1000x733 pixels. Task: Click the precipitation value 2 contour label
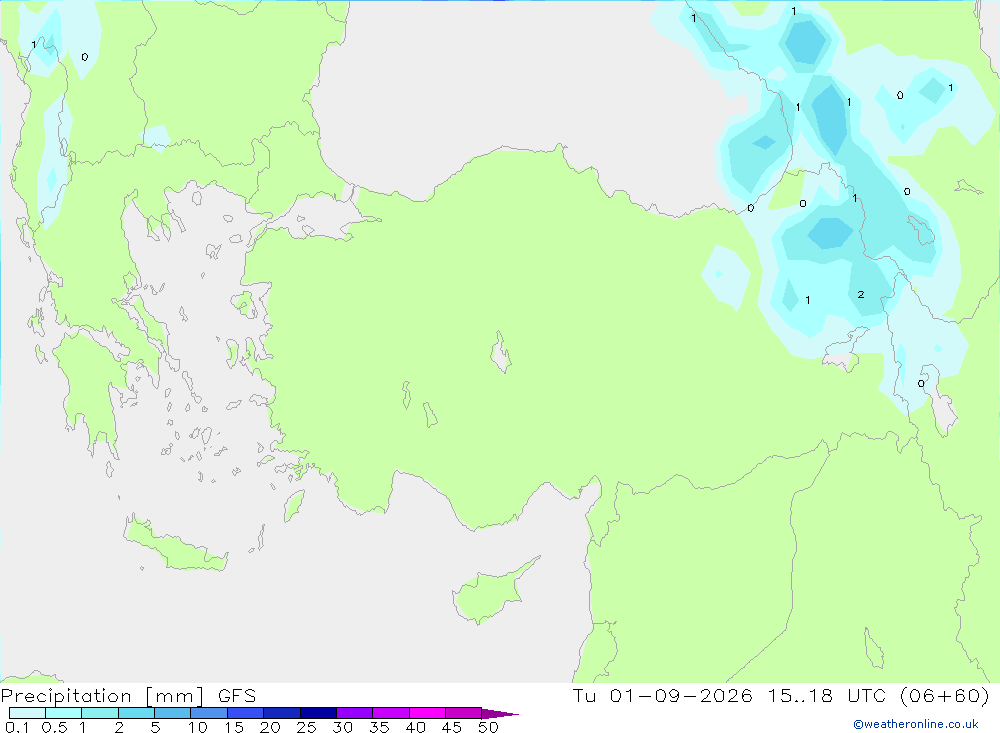(861, 294)
